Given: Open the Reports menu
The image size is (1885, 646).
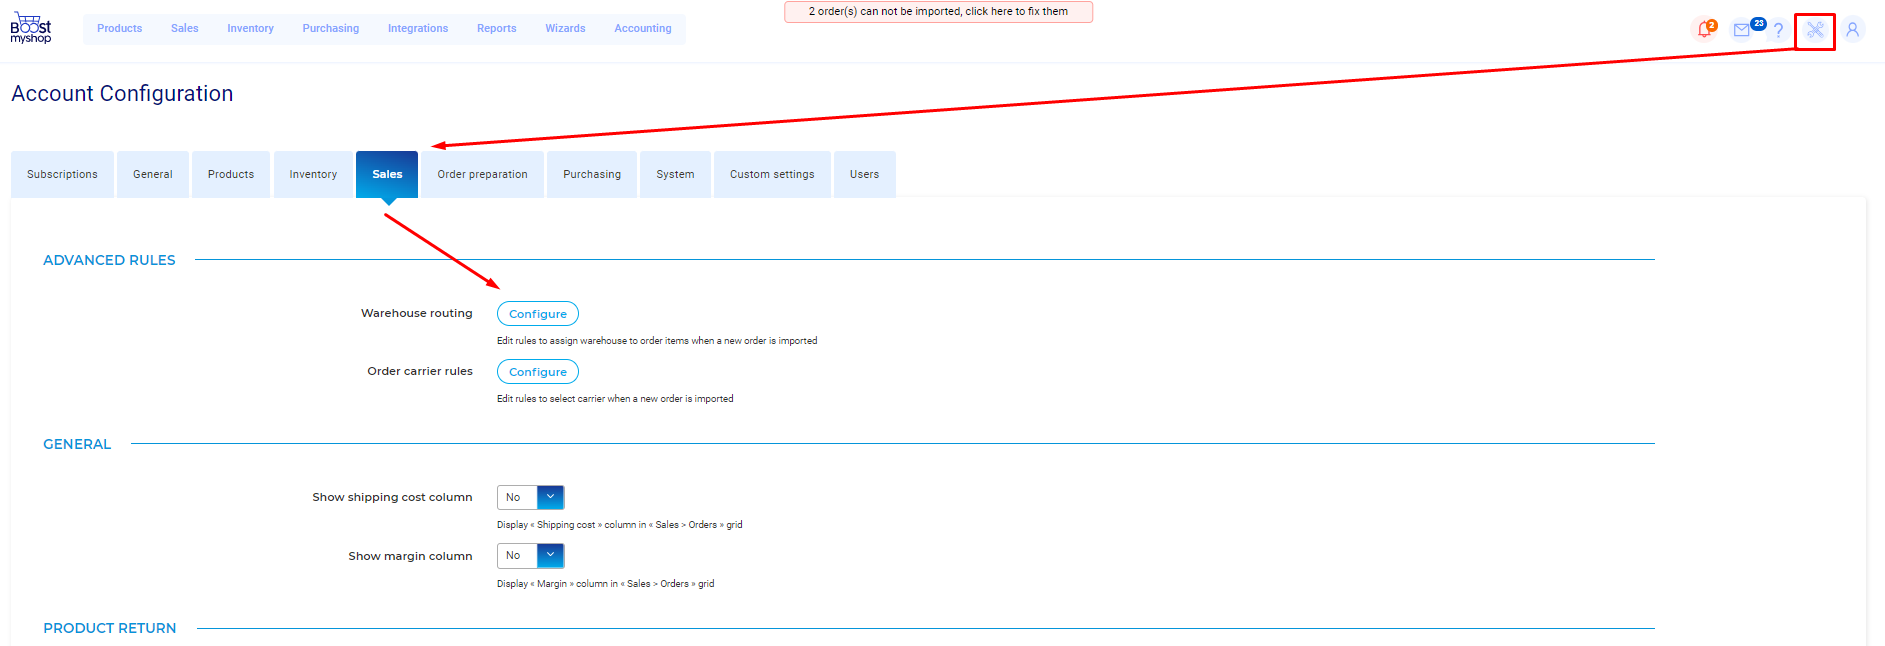Looking at the screenshot, I should coord(496,29).
